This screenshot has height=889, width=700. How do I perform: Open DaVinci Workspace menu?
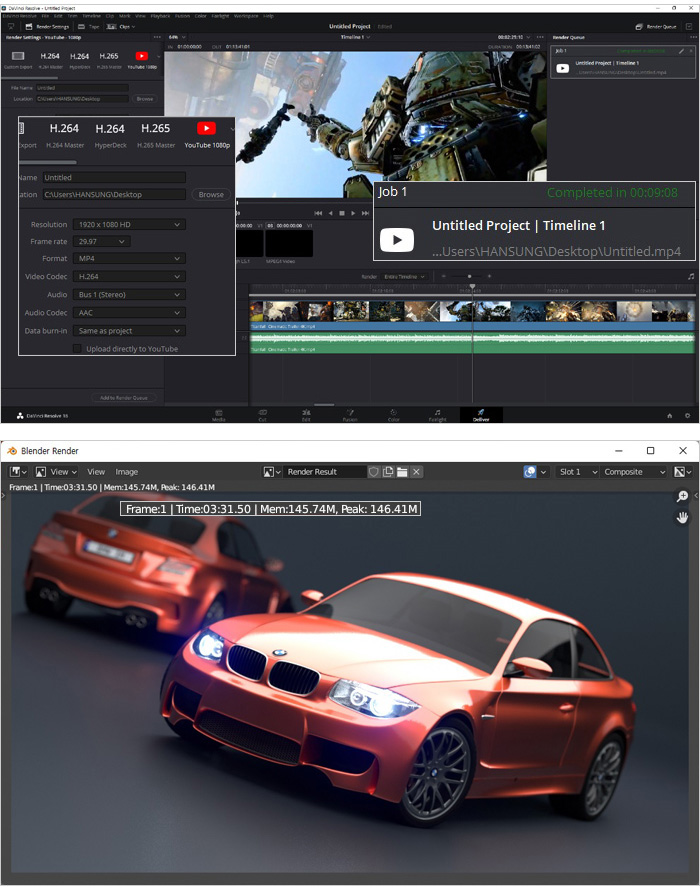pos(246,16)
